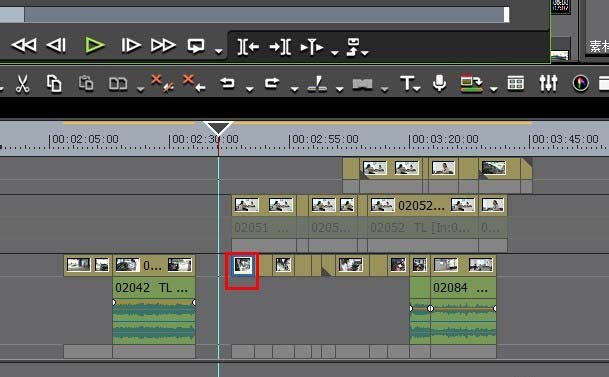Viewport: 609px width, 377px height.
Task: Step back one frame
Action: coord(56,45)
